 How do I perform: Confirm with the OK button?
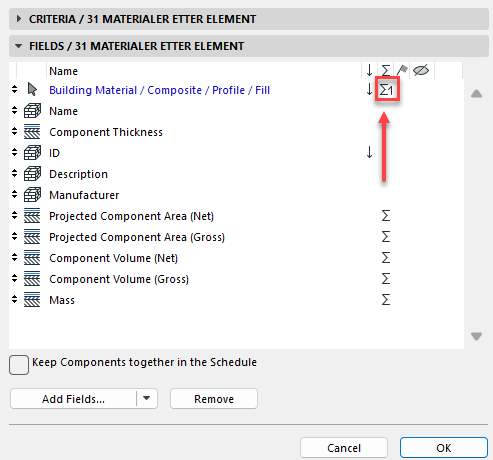click(444, 448)
